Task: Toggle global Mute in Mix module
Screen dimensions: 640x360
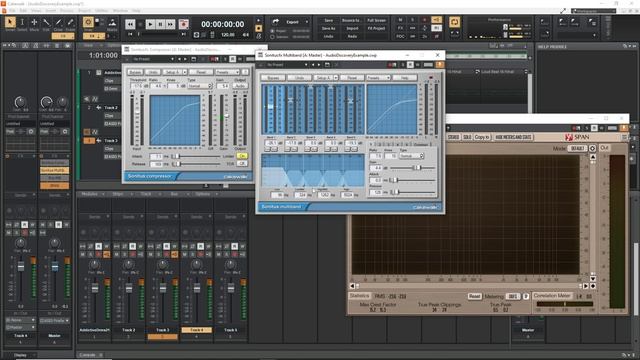Action: pyautogui.click(x=400, y=20)
